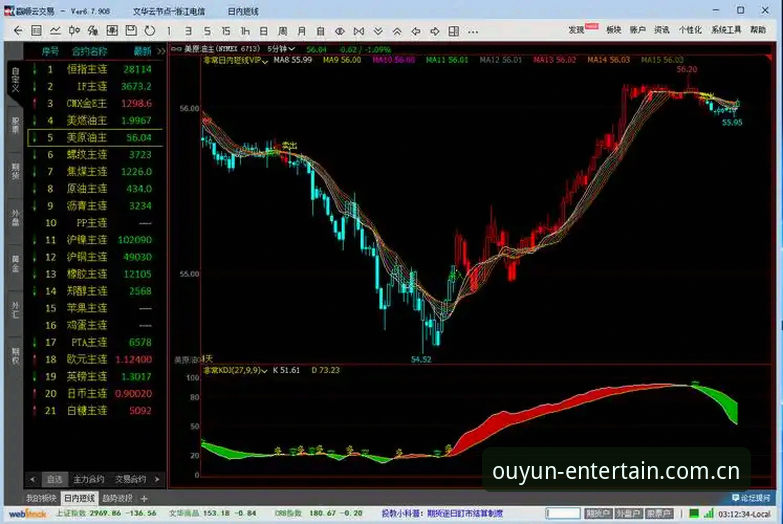Click the 期账户 button in status bar

pos(598,513)
